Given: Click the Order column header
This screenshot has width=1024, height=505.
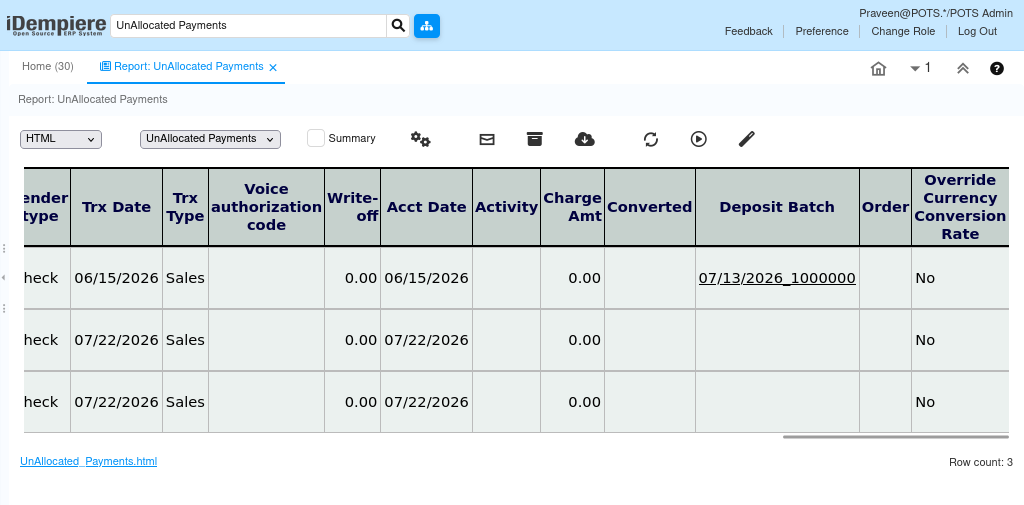Looking at the screenshot, I should coord(886,207).
